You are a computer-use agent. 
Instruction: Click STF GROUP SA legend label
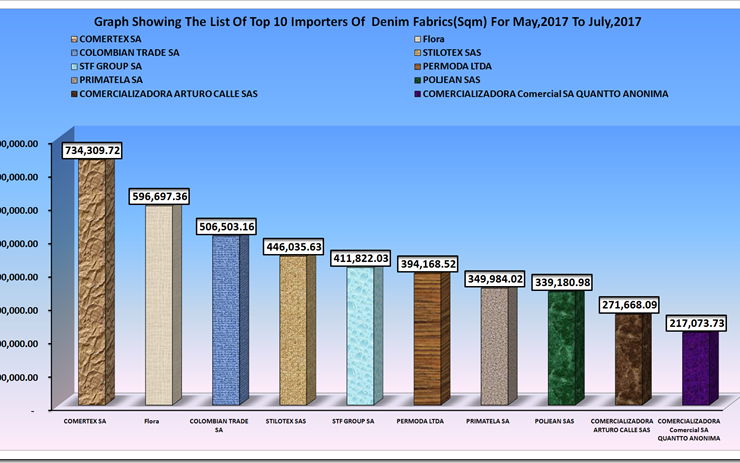pyautogui.click(x=110, y=67)
